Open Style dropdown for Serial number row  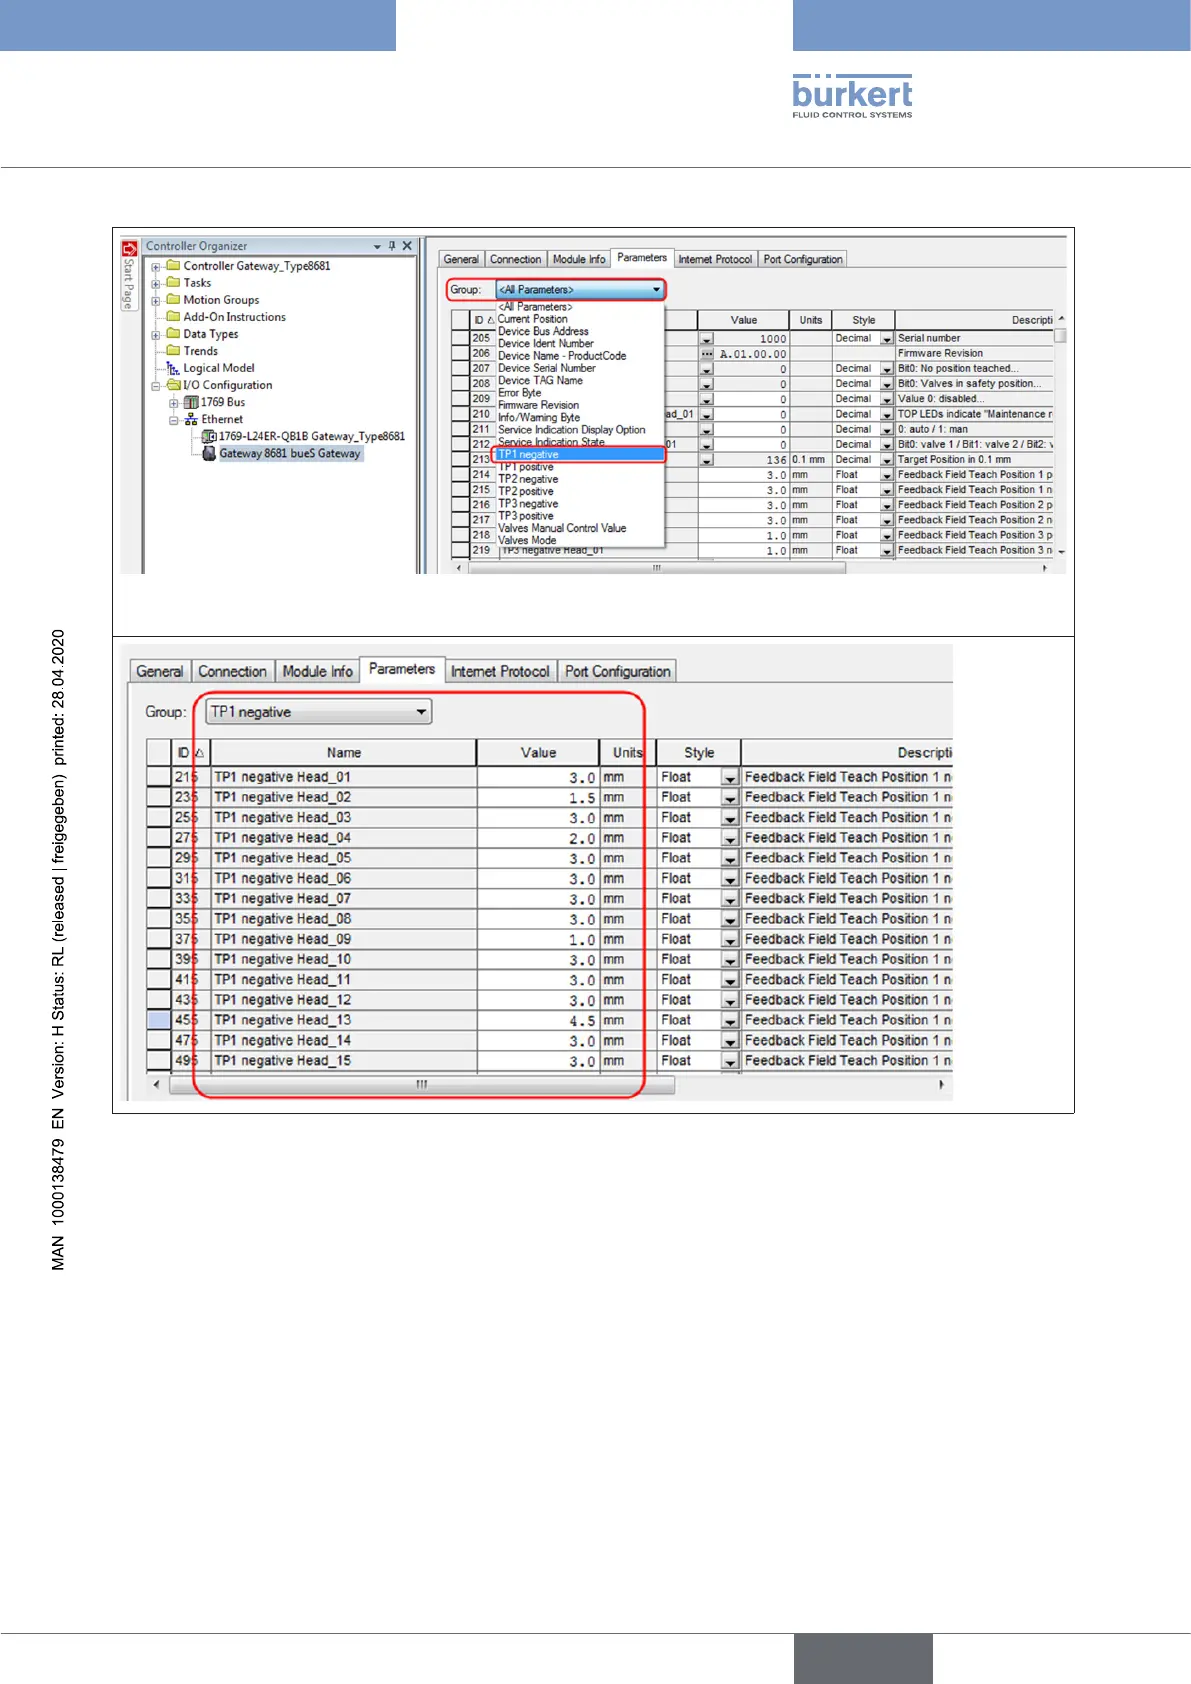coord(887,339)
